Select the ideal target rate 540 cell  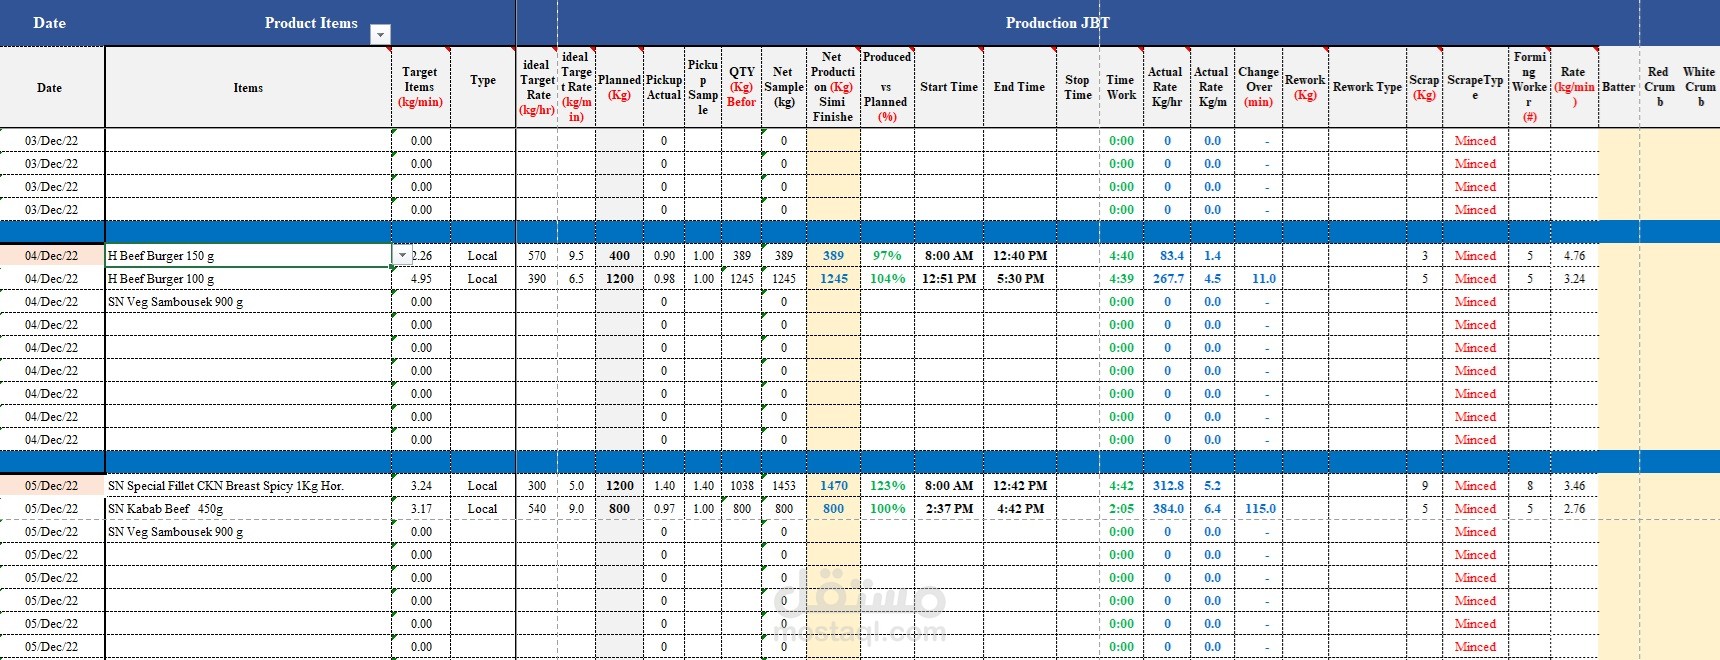click(537, 509)
